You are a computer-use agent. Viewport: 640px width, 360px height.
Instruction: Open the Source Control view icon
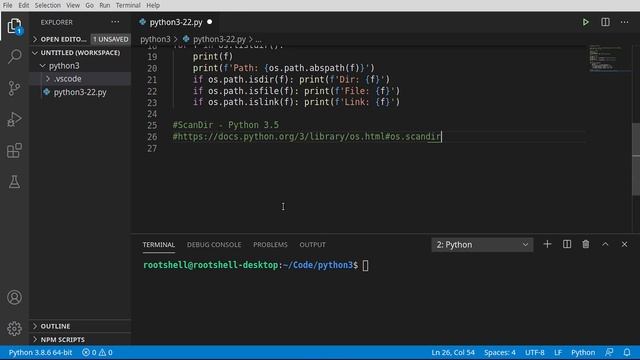click(x=14, y=88)
